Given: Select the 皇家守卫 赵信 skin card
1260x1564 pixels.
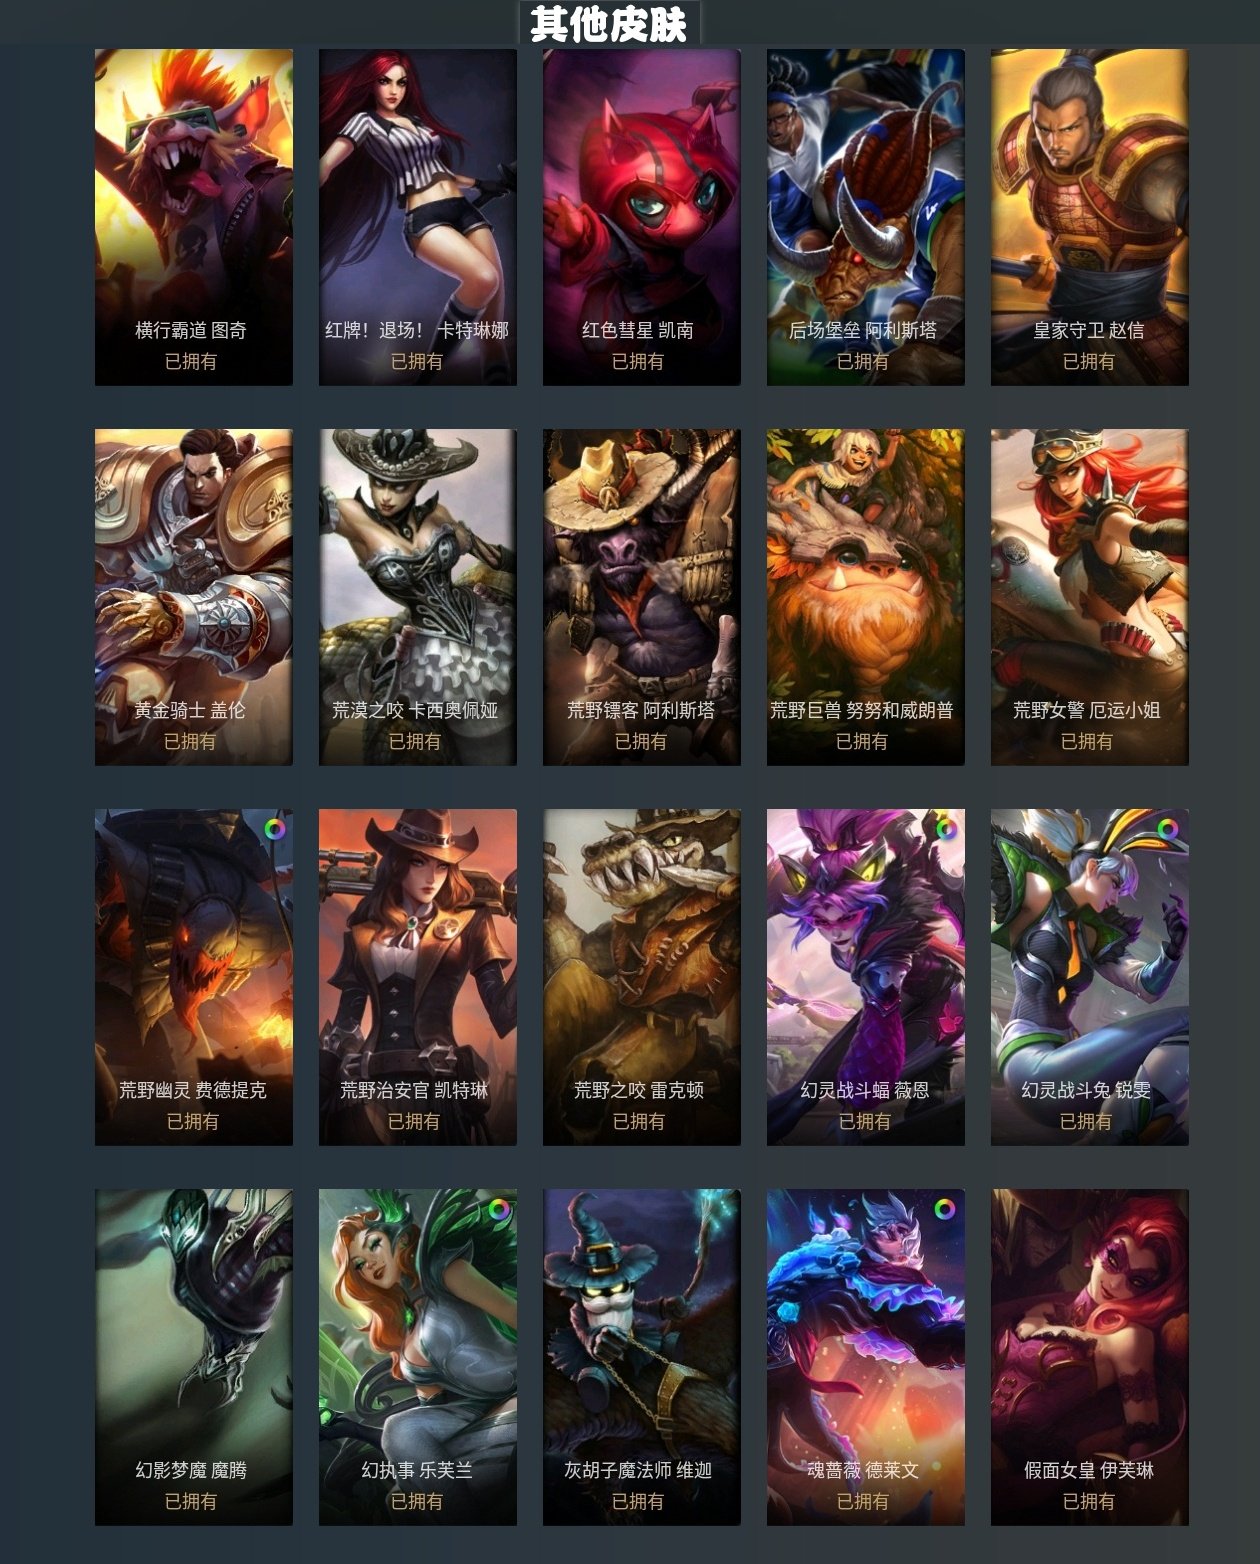Looking at the screenshot, I should point(1090,217).
